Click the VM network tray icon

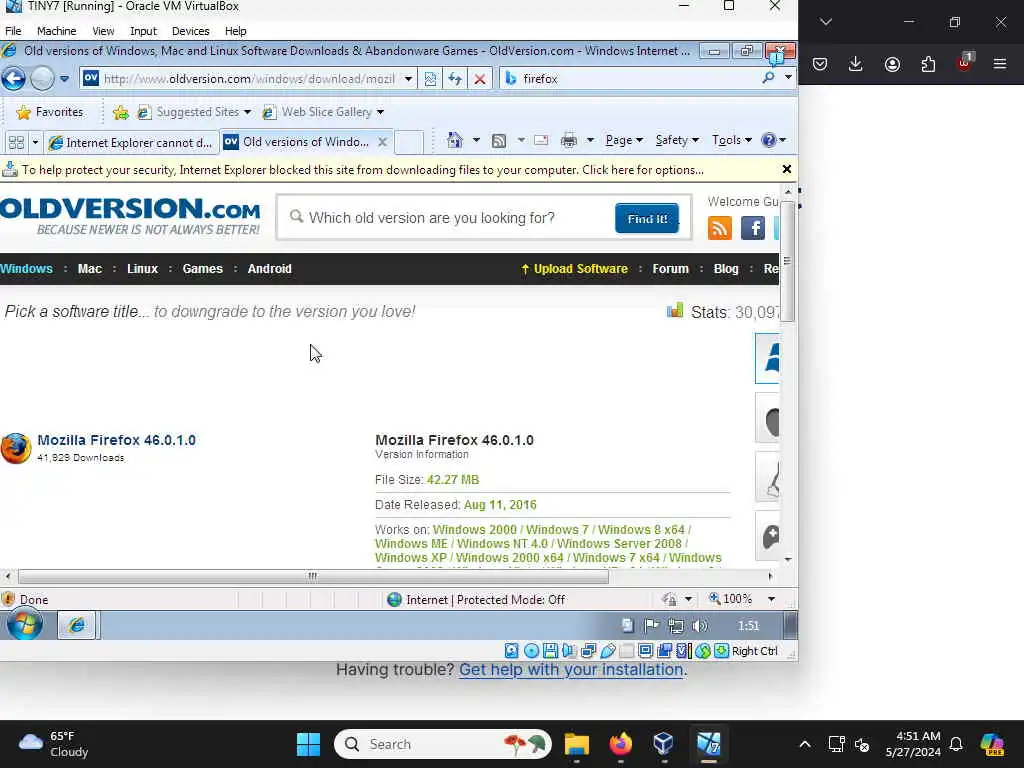point(676,626)
